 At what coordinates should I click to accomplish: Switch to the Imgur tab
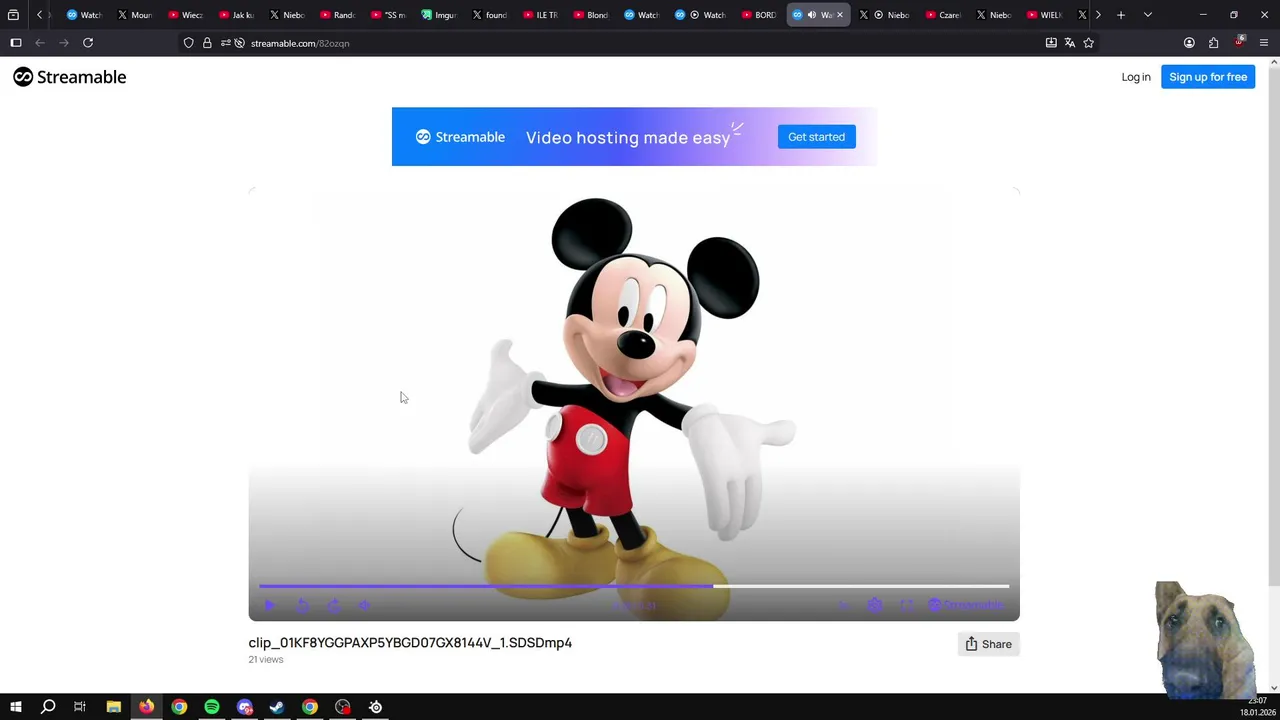pos(438,15)
